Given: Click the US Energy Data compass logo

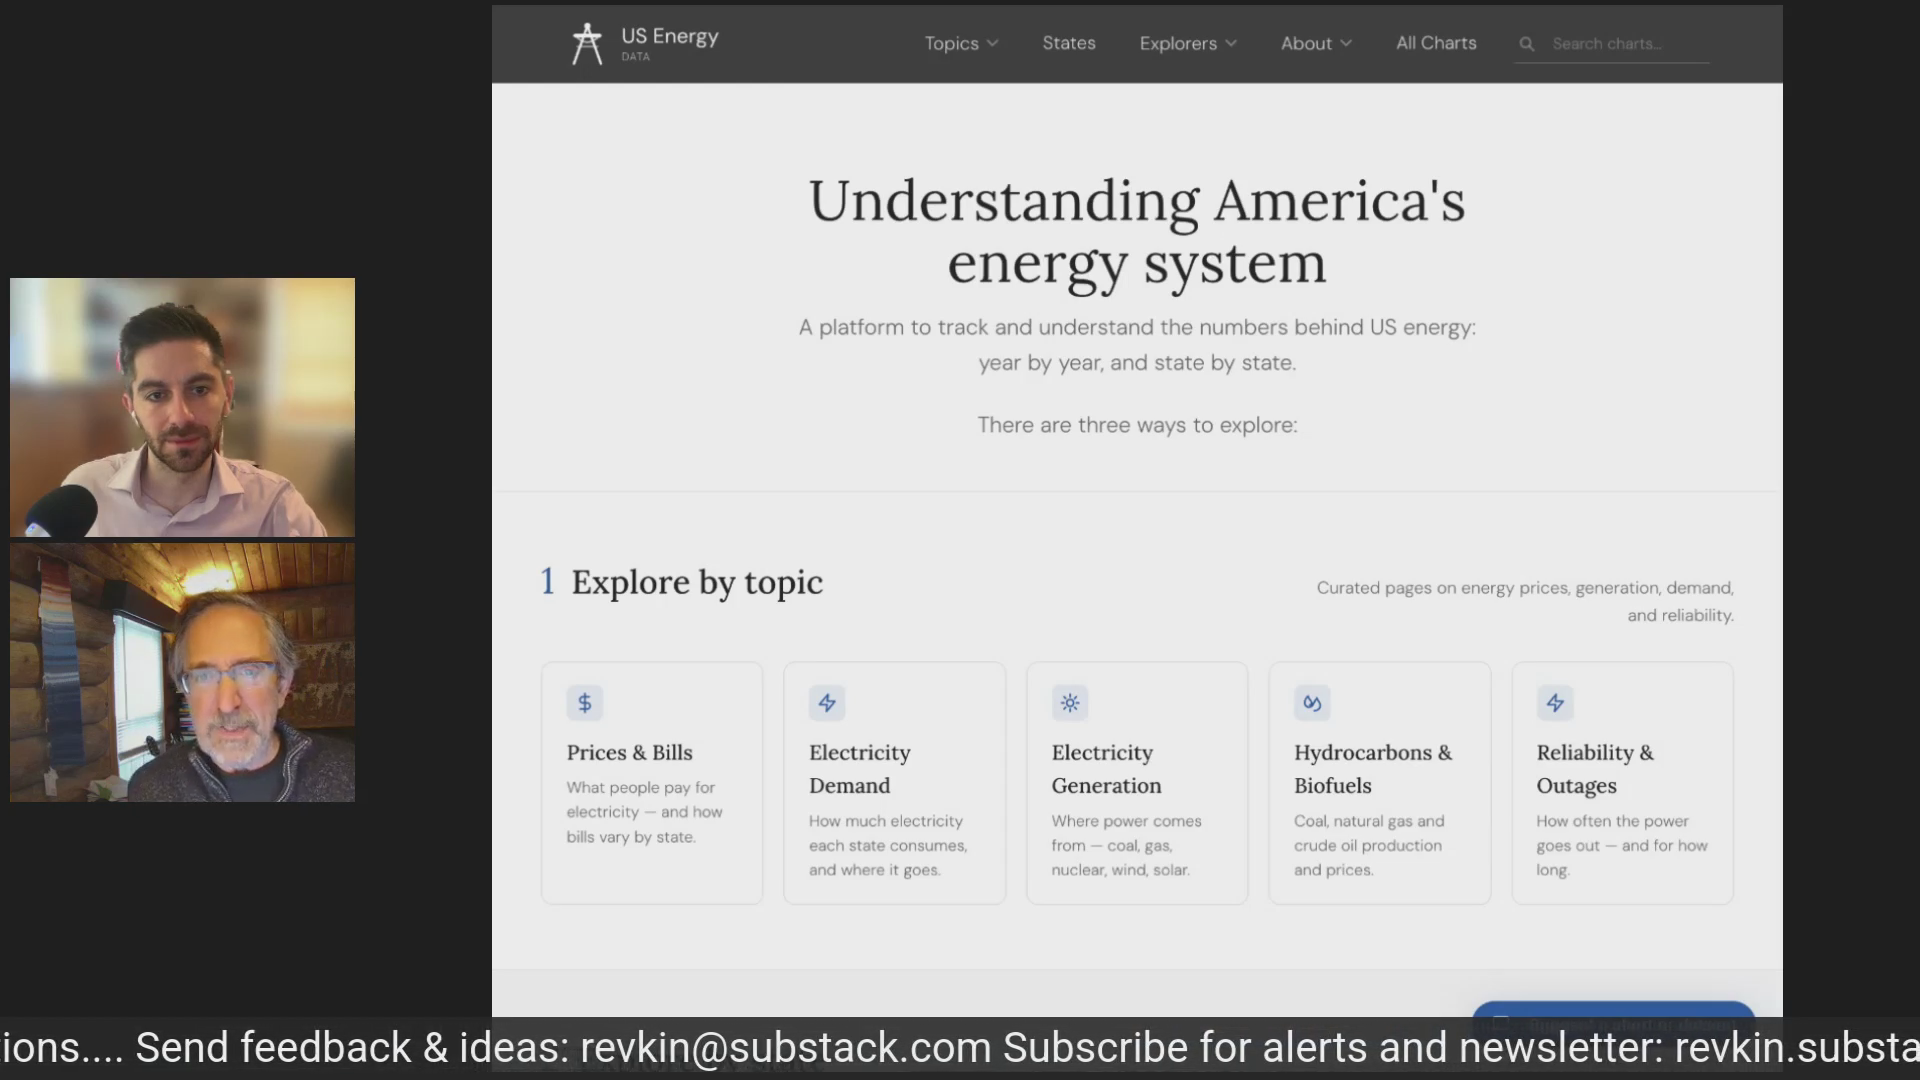Looking at the screenshot, I should click(x=587, y=44).
